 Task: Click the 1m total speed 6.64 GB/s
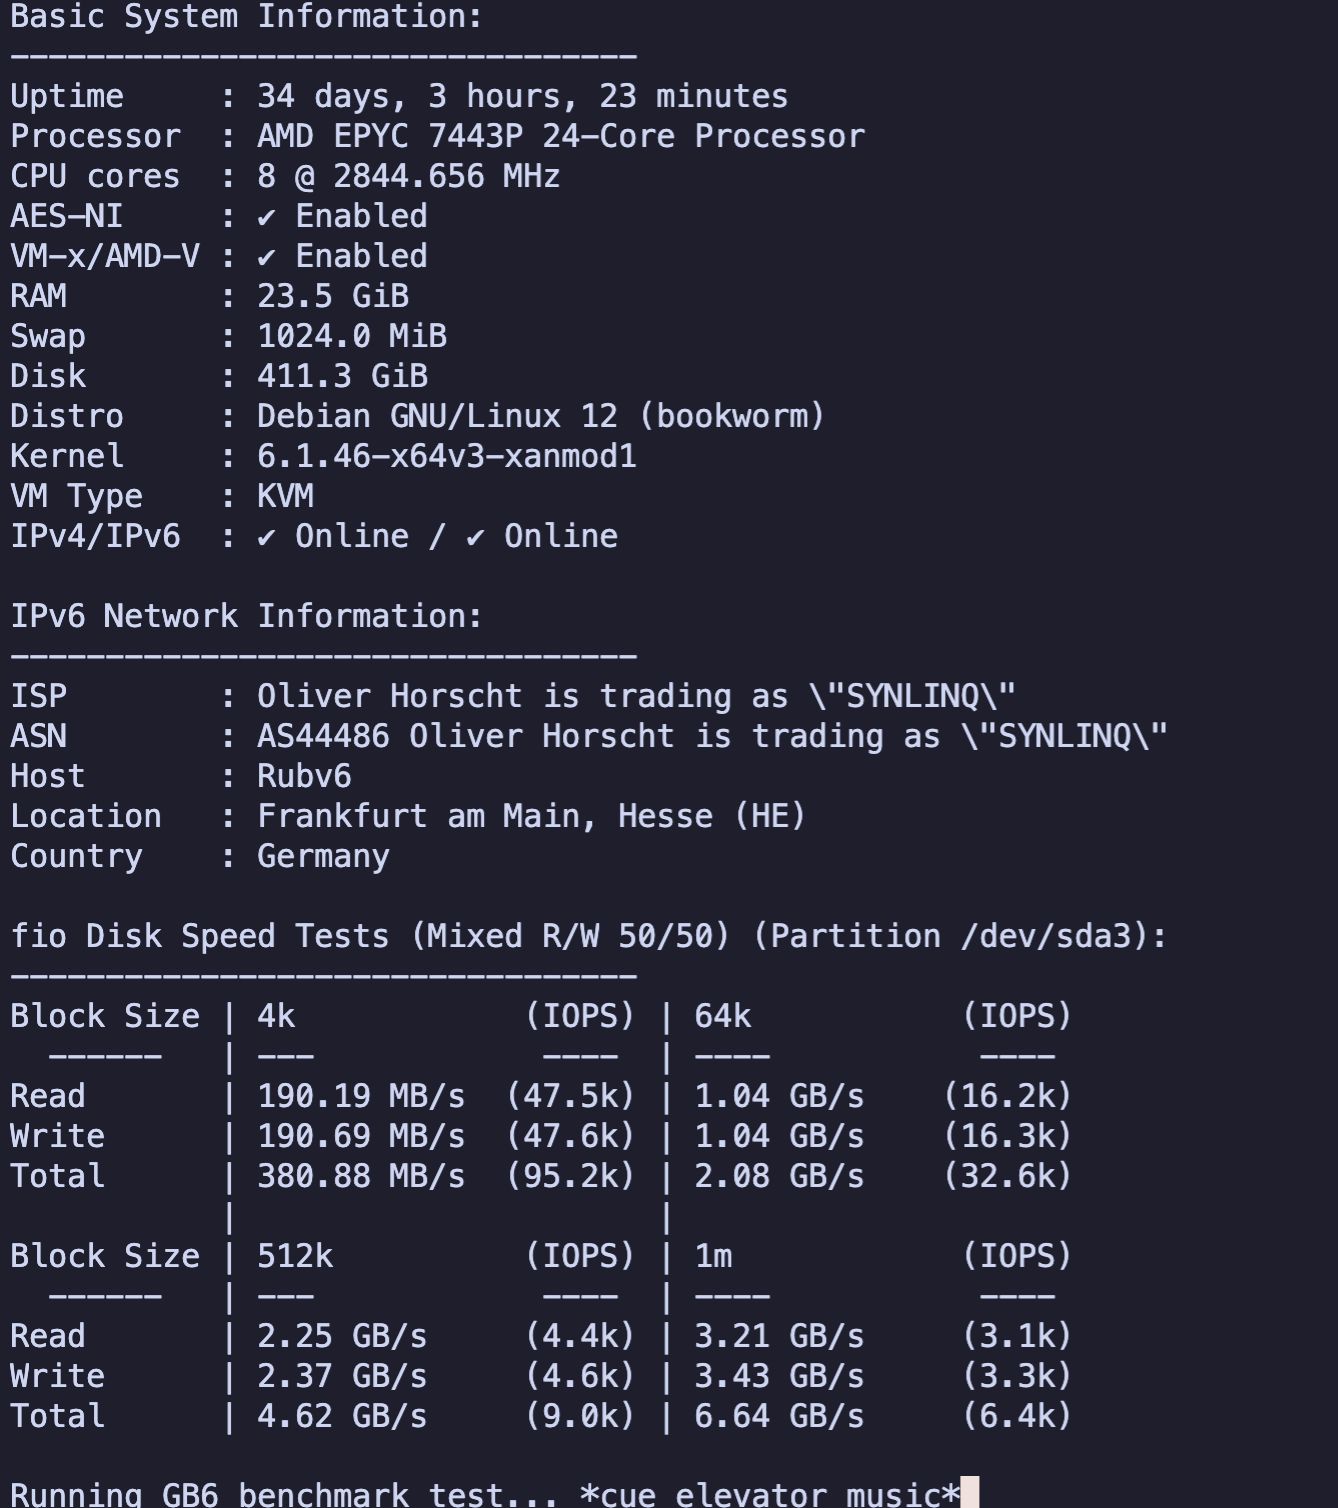point(779,1416)
